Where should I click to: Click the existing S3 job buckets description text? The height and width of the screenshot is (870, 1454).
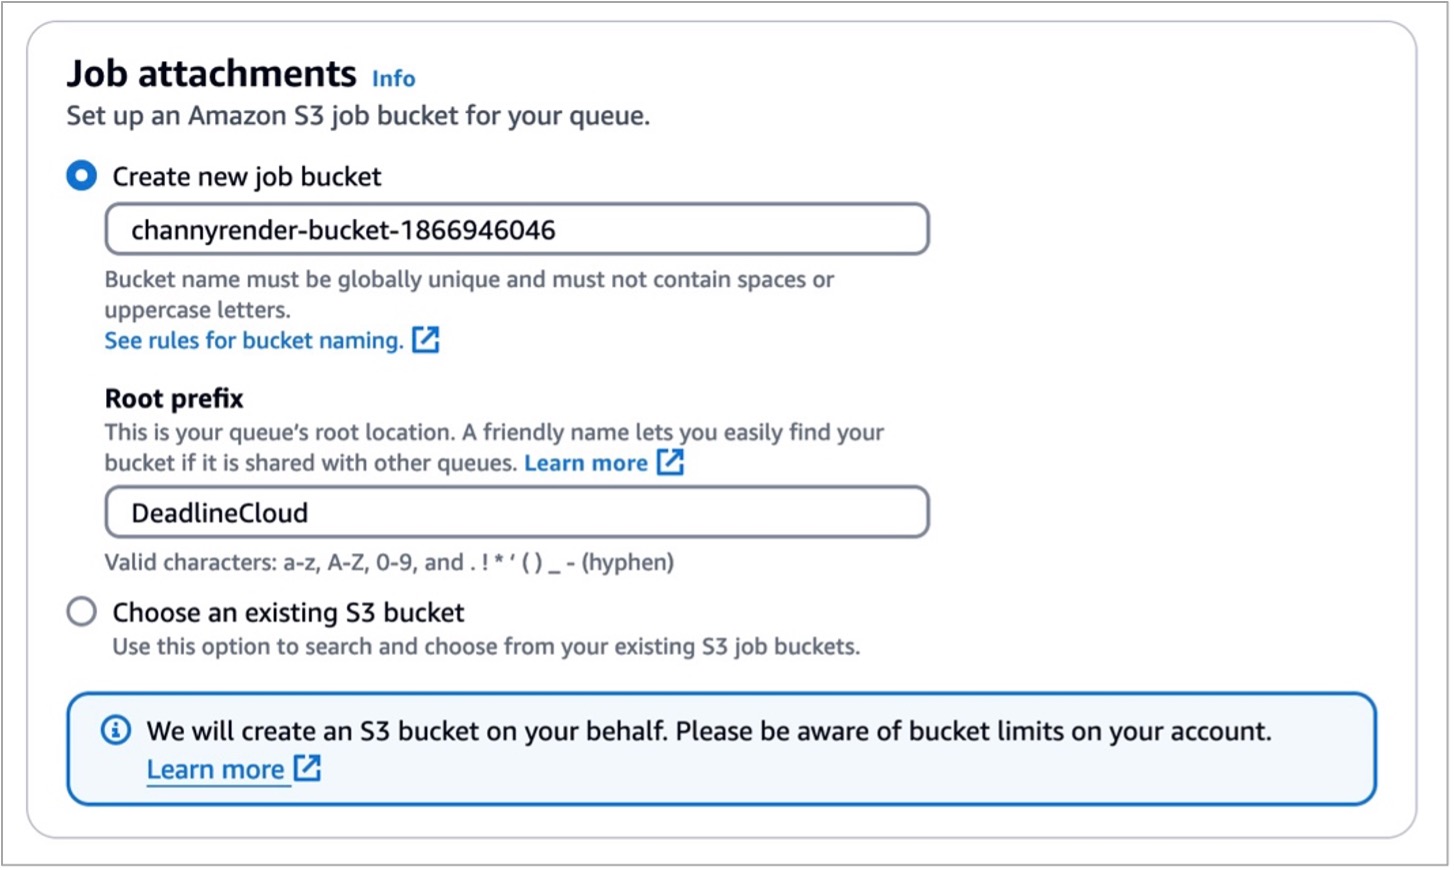click(486, 646)
